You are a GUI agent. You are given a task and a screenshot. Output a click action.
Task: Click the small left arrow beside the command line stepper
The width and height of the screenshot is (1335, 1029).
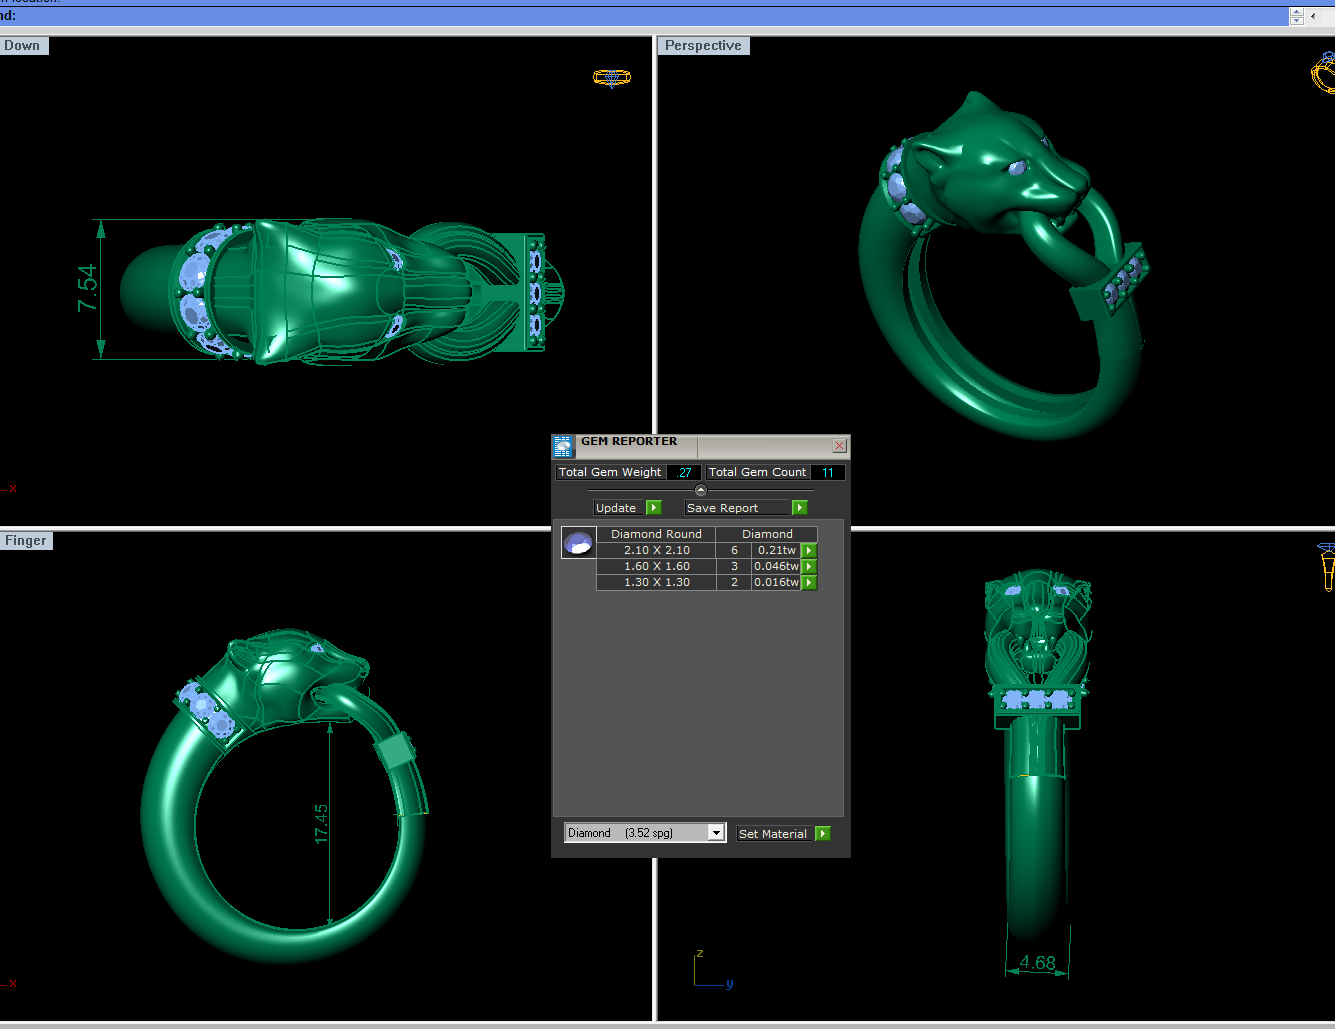click(1313, 16)
